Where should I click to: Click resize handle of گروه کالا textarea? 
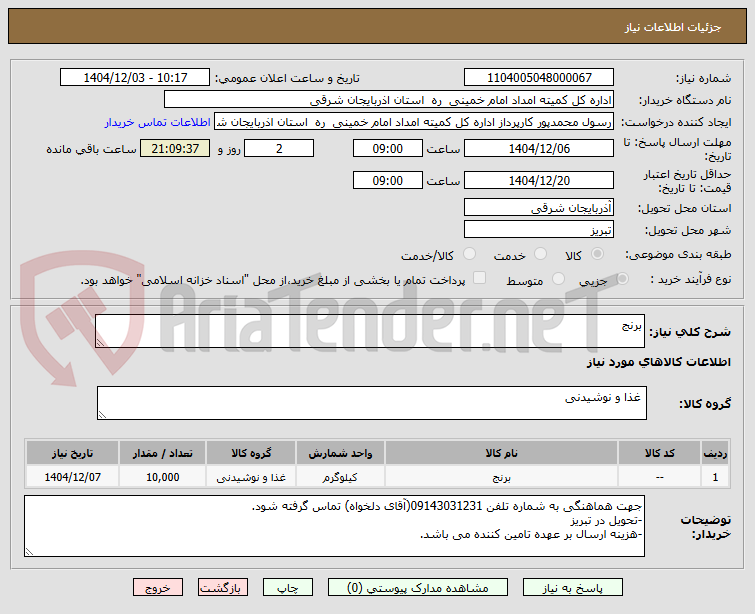point(102,414)
